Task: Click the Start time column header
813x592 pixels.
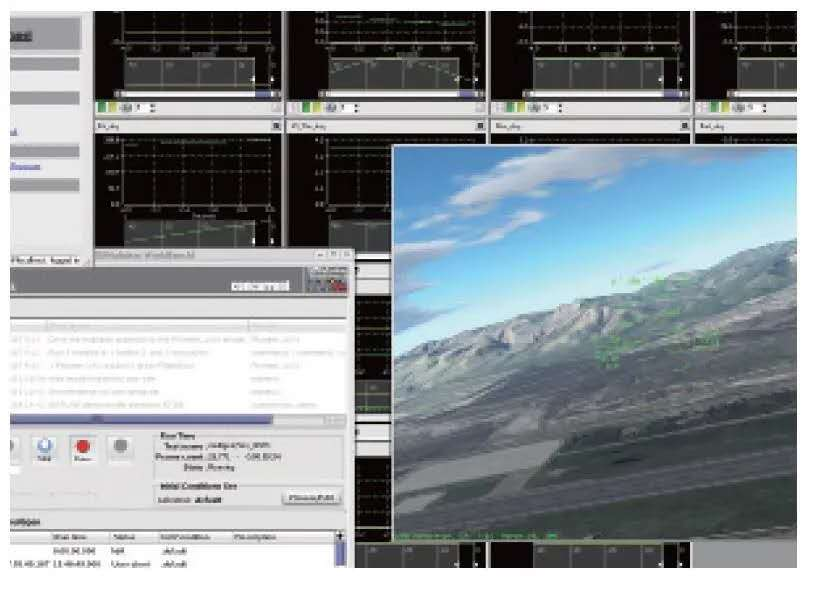Action: tap(70, 537)
